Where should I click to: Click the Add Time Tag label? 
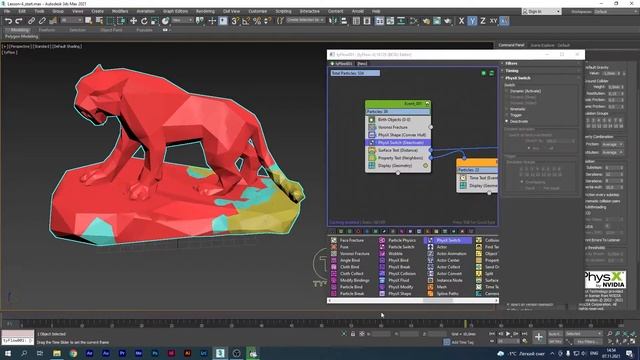pos(463,342)
